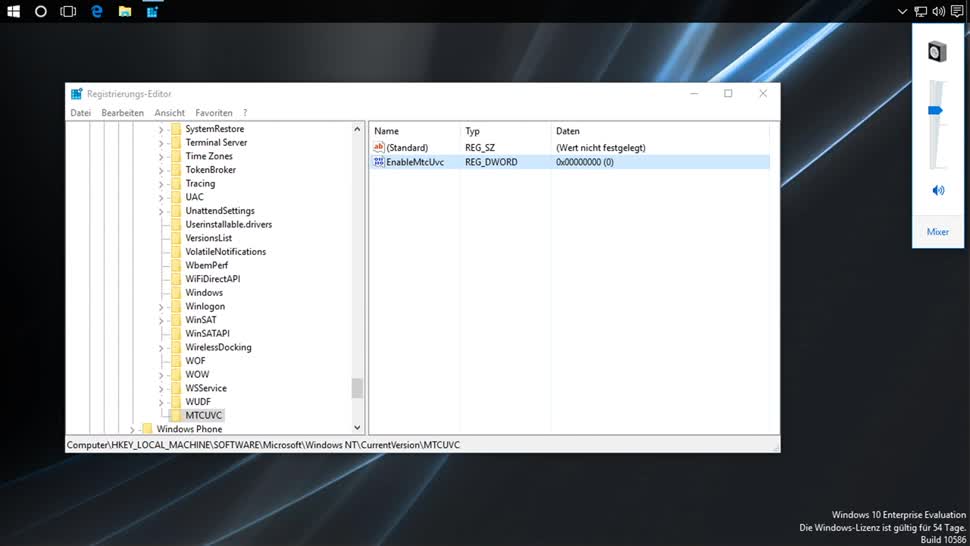Screen dimensions: 970x546
Task: Expand the Terminal Server key
Action: 161,143
